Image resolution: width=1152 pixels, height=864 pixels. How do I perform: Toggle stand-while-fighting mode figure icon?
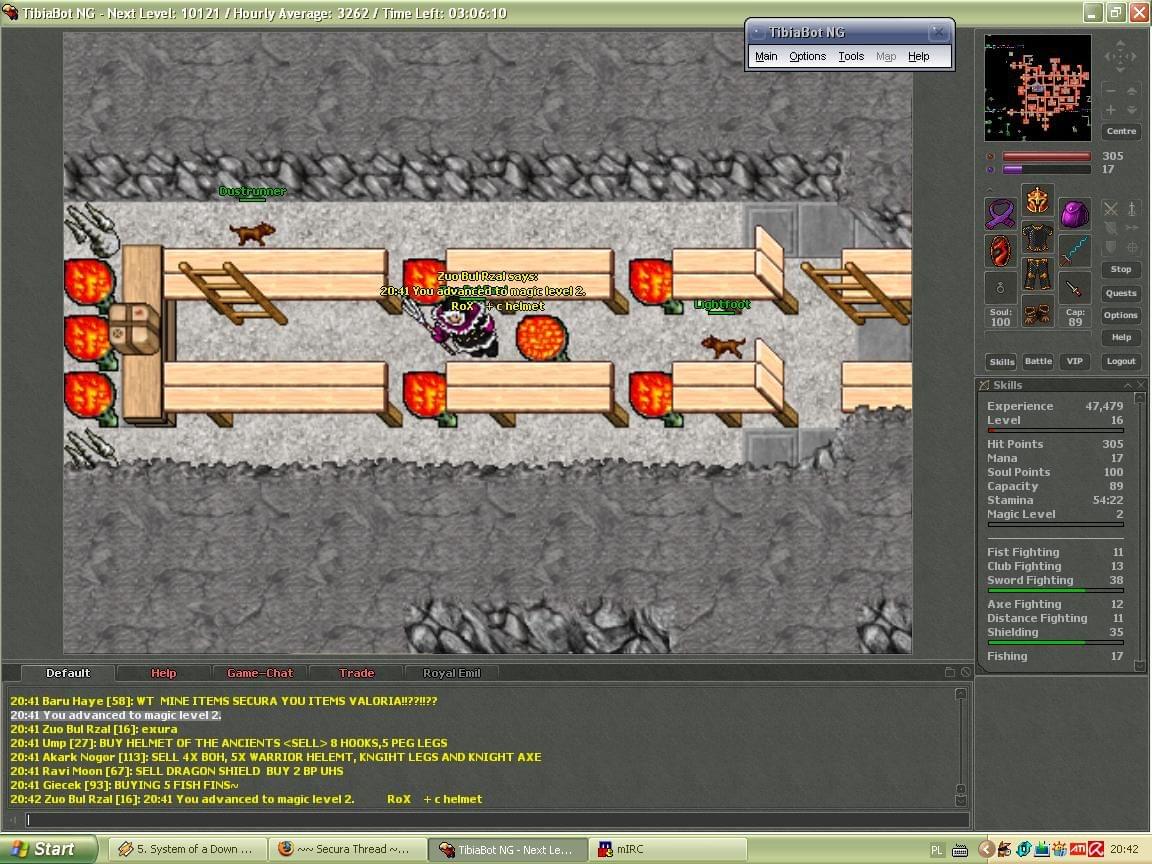click(1131, 209)
